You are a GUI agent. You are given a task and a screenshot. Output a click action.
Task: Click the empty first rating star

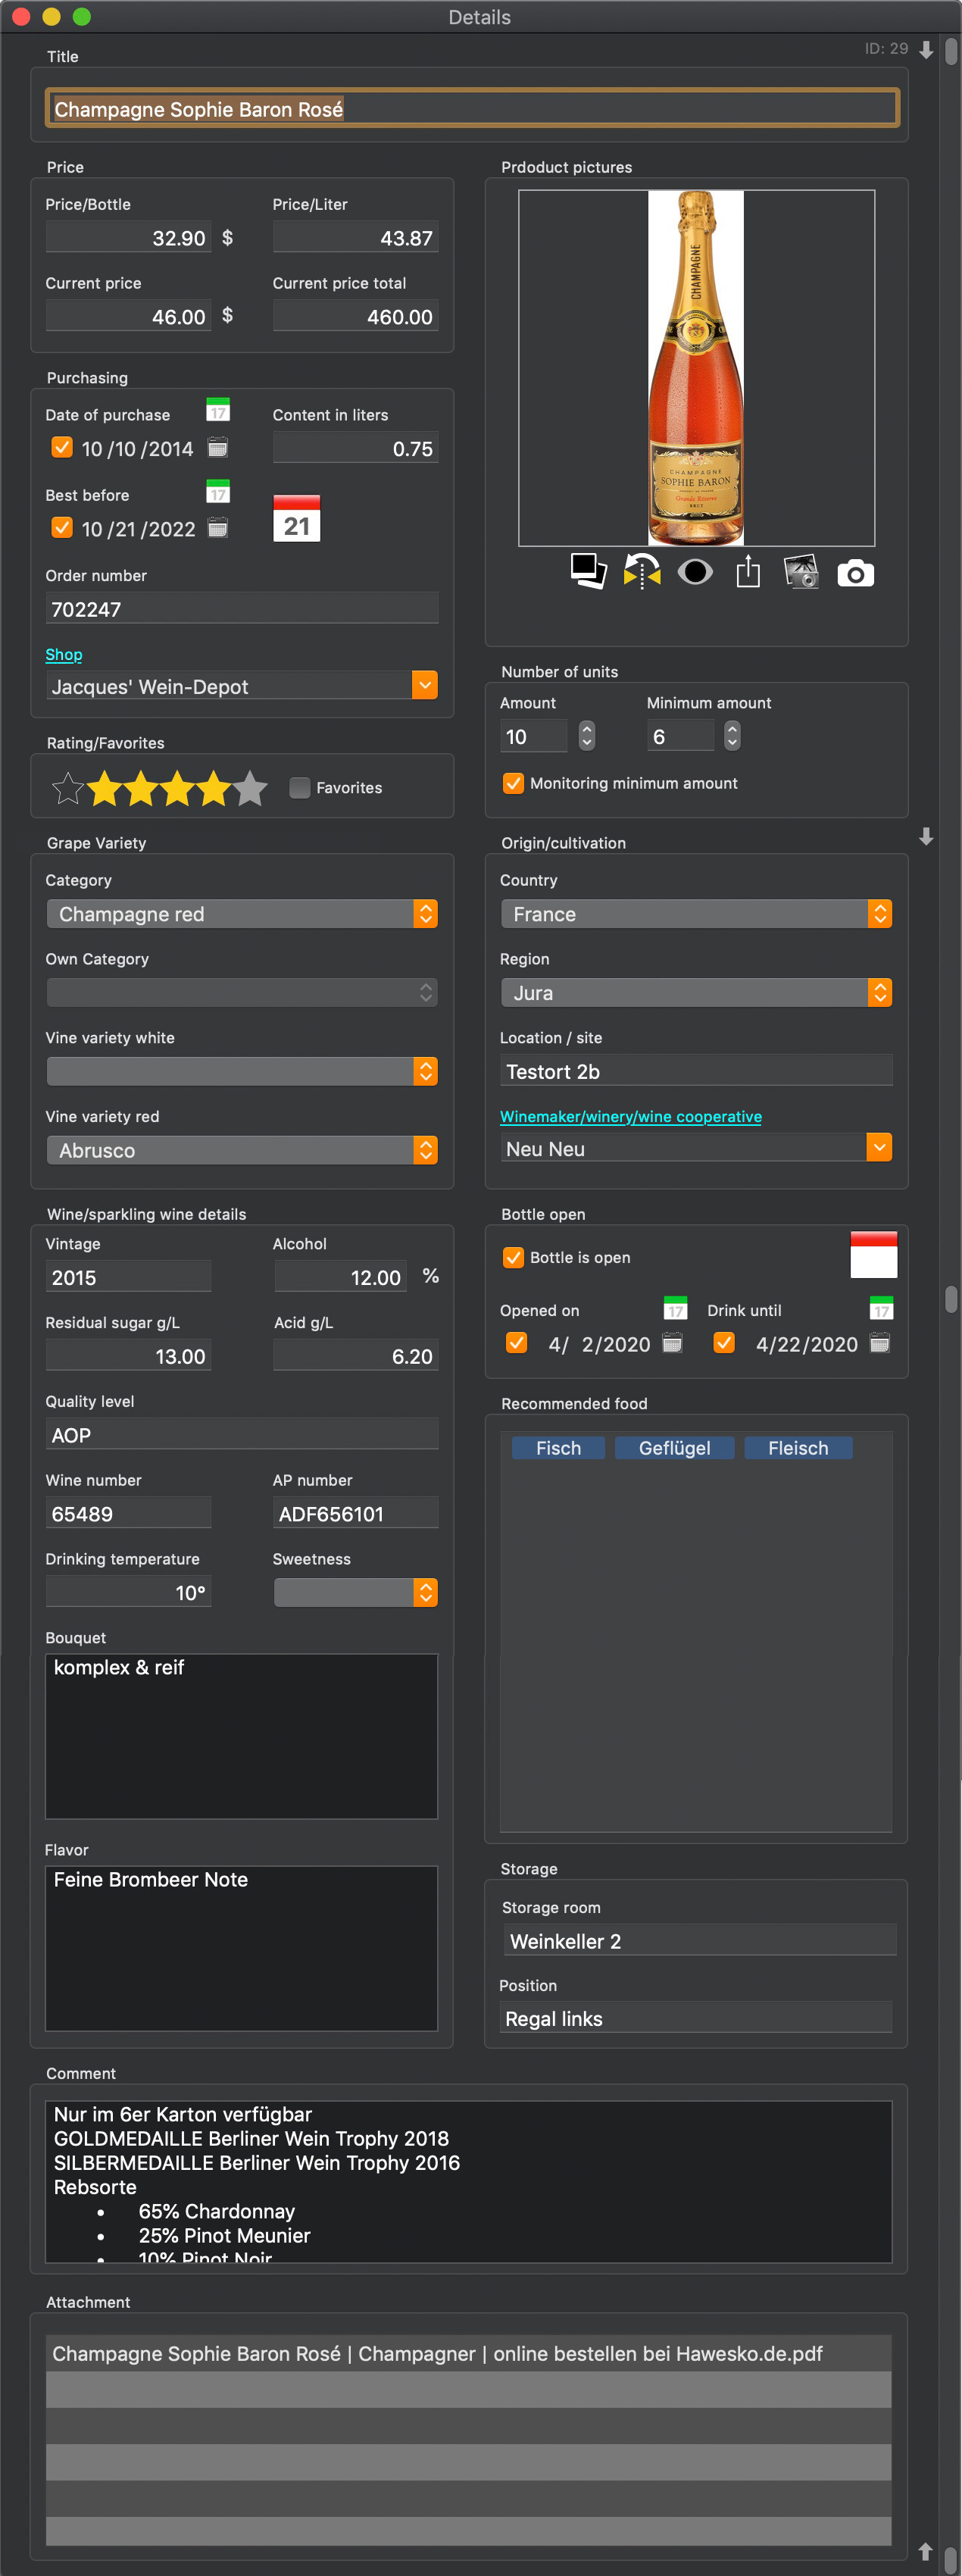click(x=68, y=788)
